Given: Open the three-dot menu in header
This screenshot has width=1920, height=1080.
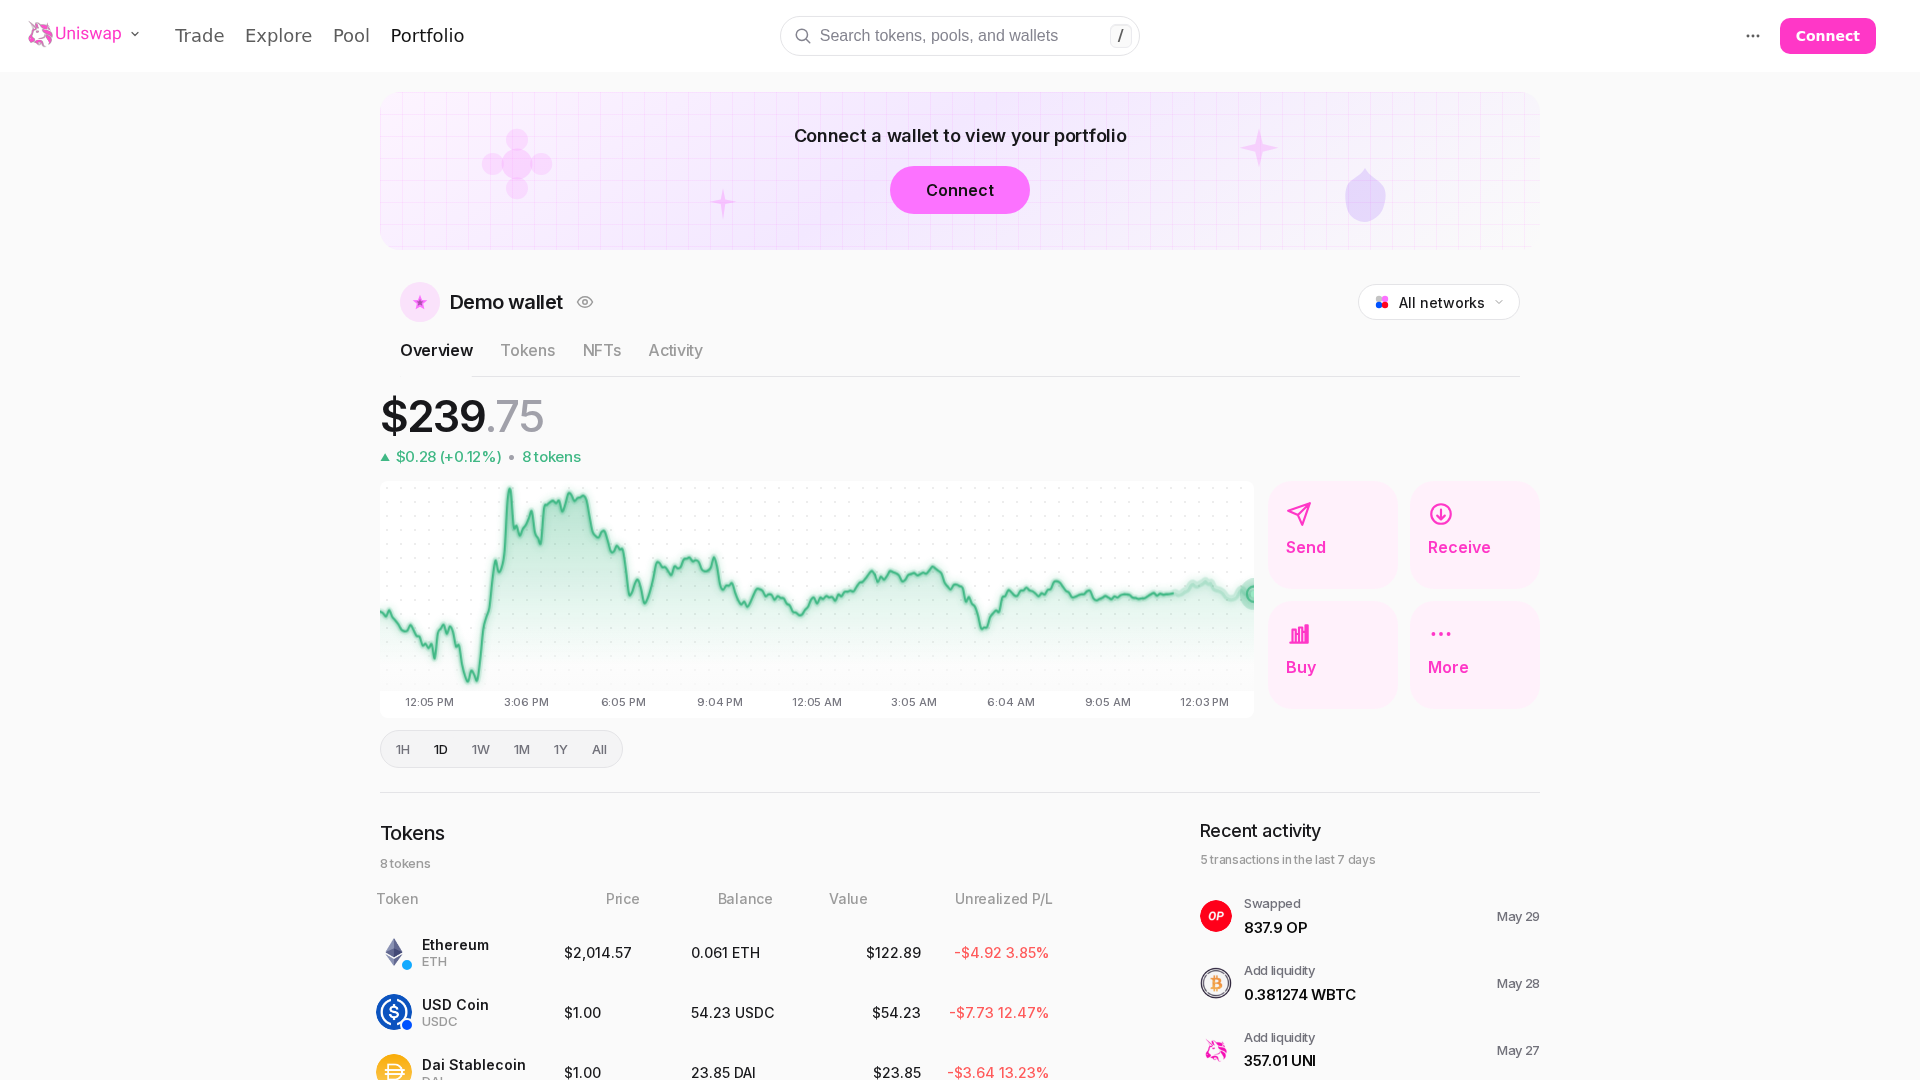Looking at the screenshot, I should click(1753, 36).
